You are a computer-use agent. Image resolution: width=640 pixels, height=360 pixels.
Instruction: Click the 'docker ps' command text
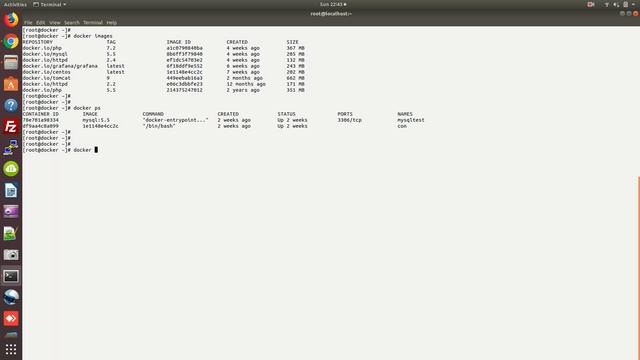87,108
